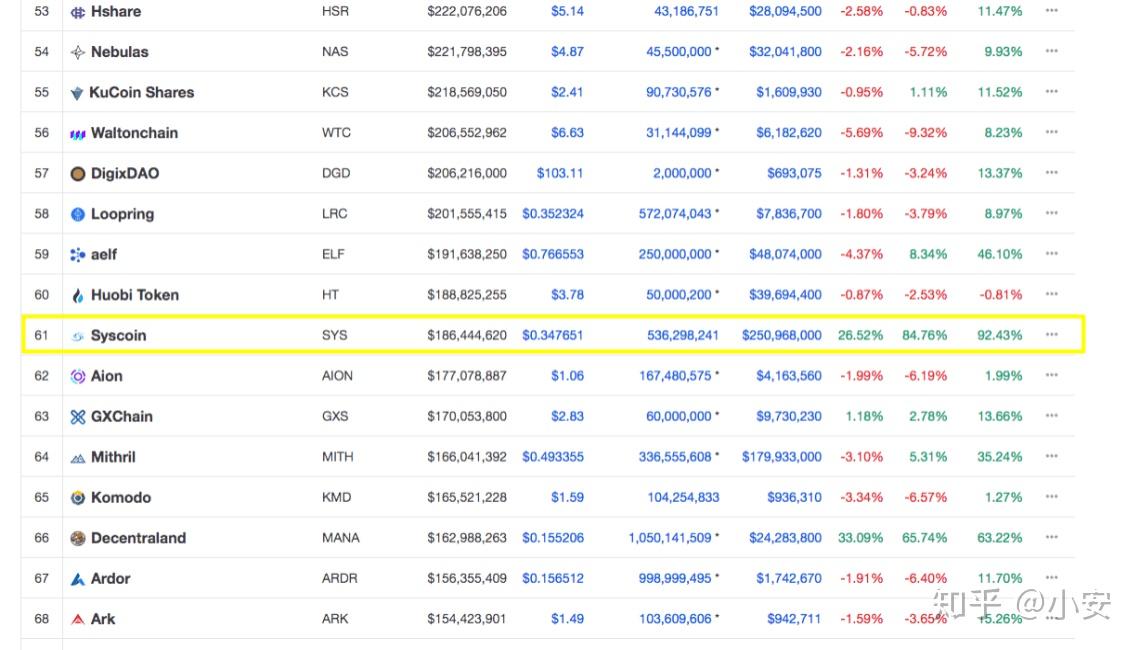Show more options for DigixDAO
This screenshot has width=1140, height=650.
(x=1051, y=172)
